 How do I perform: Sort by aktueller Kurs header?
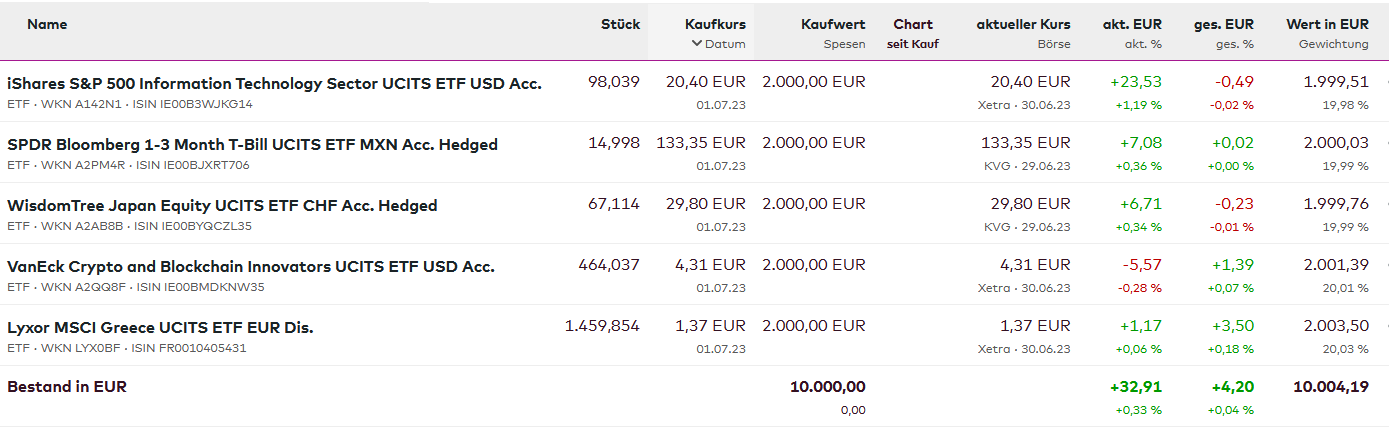point(1023,24)
